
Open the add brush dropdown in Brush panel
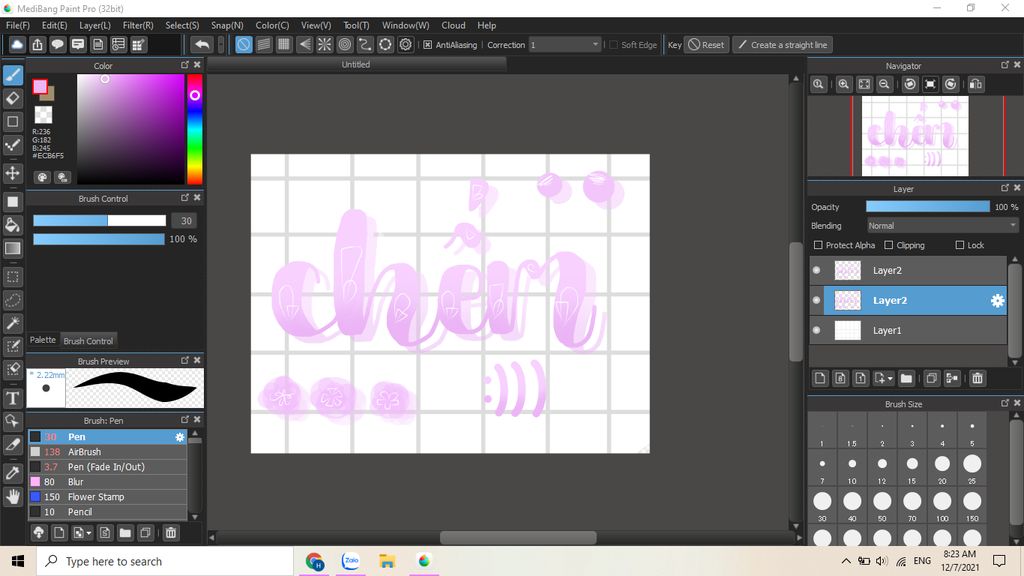pyautogui.click(x=89, y=534)
